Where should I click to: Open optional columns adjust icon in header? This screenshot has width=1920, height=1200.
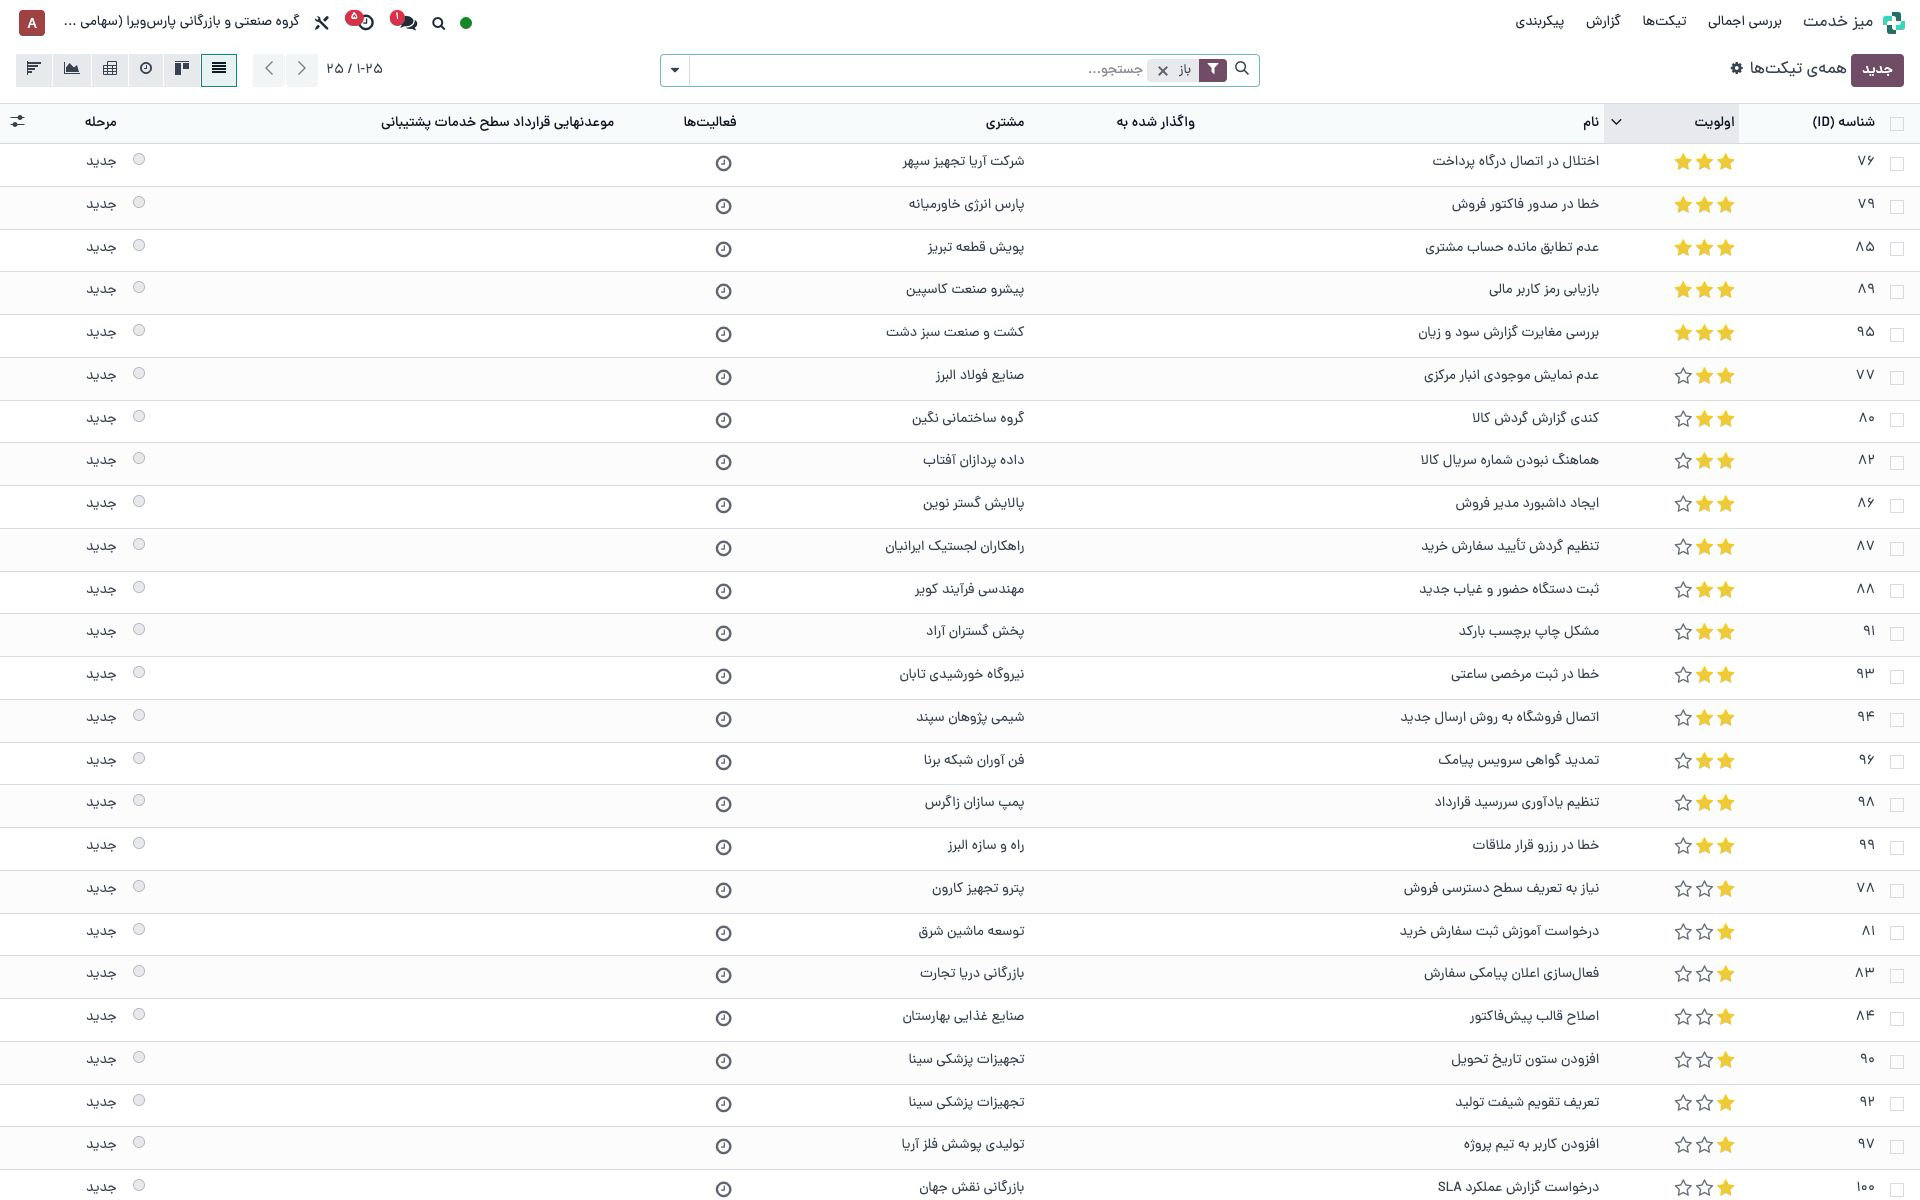coord(18,121)
